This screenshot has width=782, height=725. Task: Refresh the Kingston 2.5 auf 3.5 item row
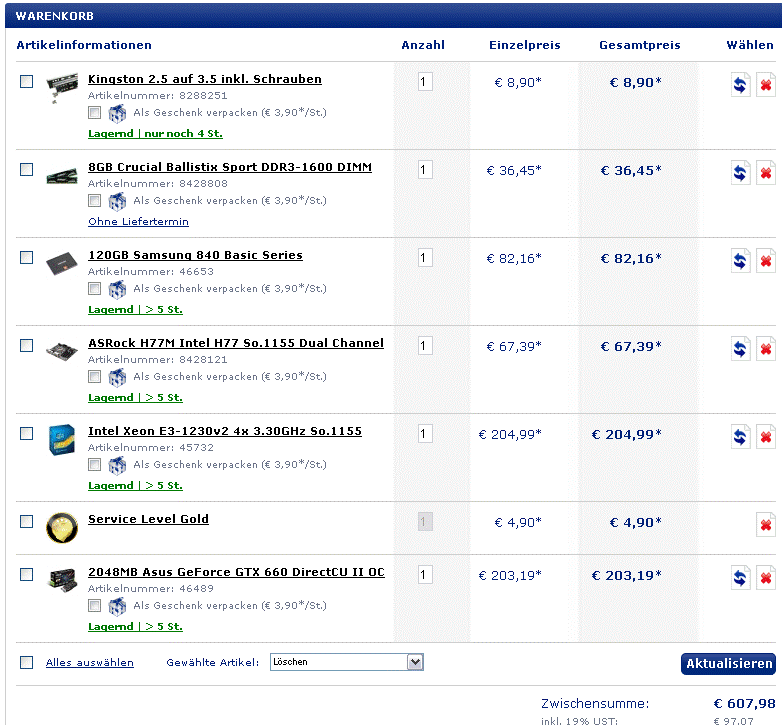[x=741, y=85]
